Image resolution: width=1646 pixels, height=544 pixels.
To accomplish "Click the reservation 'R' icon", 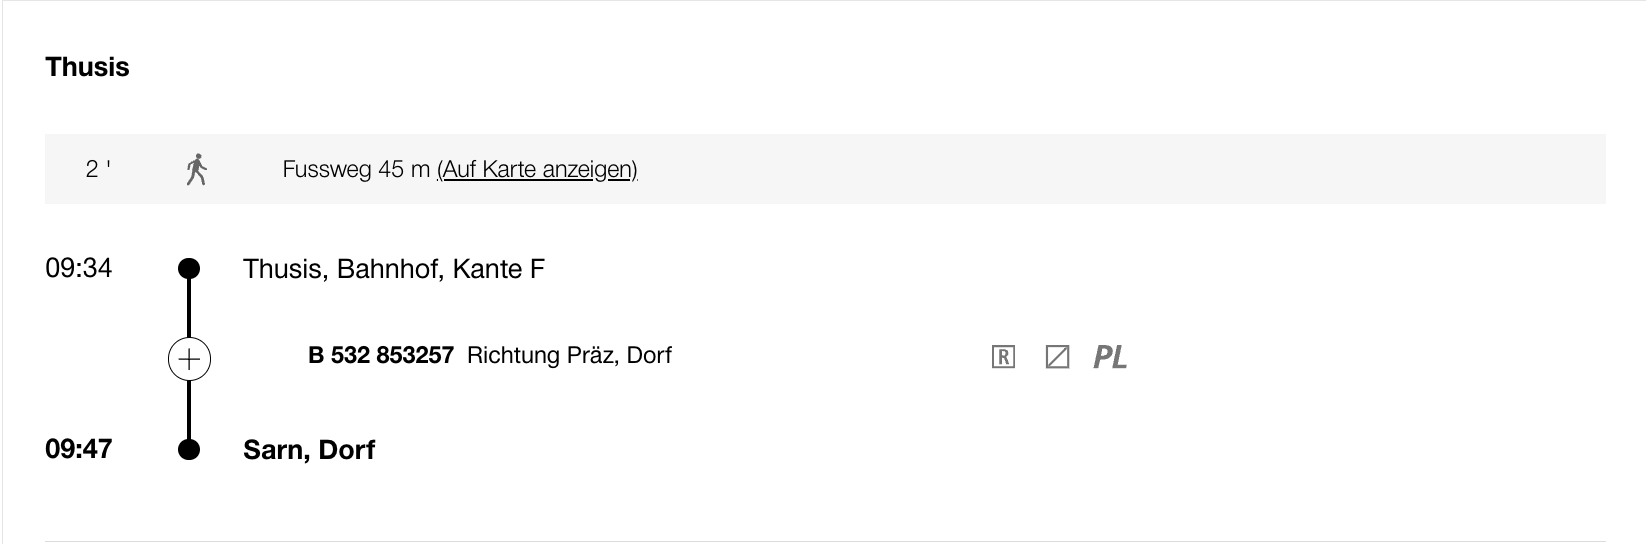I will (1003, 357).
